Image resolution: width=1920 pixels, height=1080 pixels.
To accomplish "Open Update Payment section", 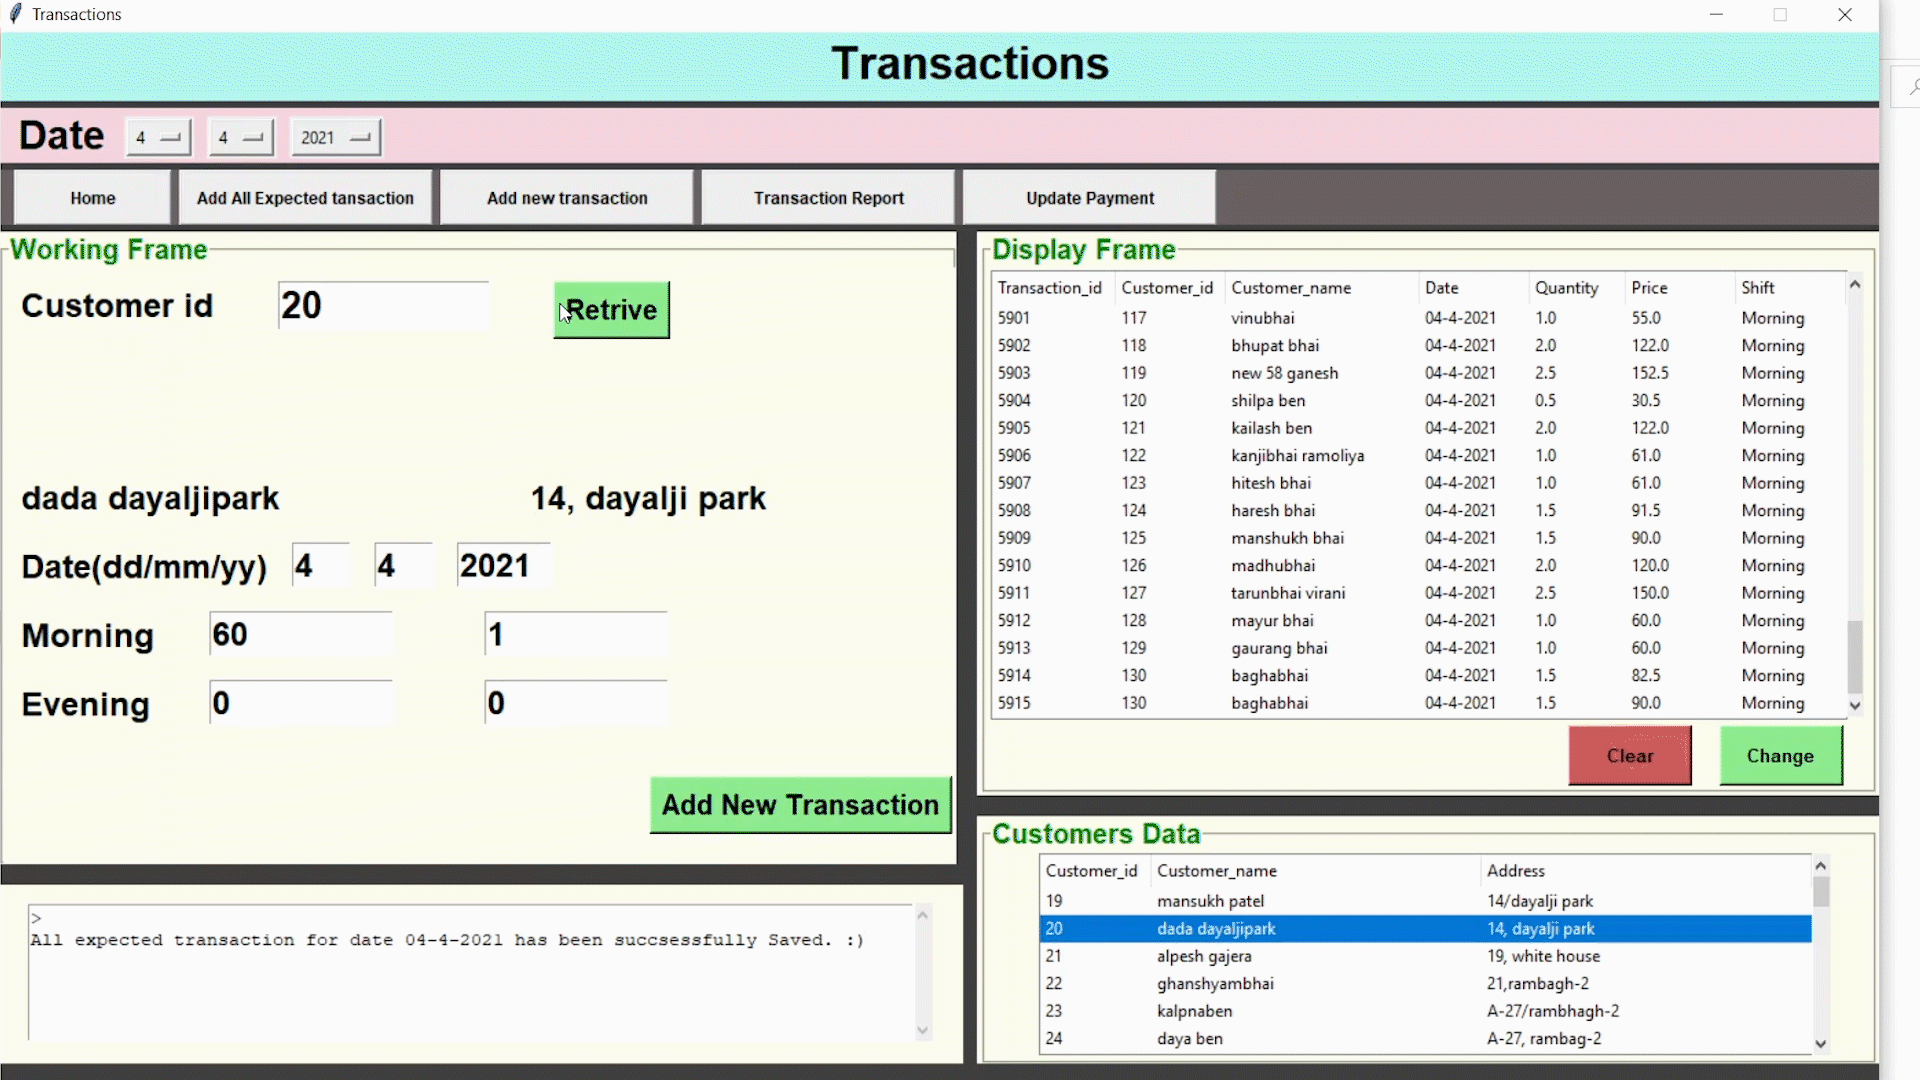I will (x=1090, y=198).
